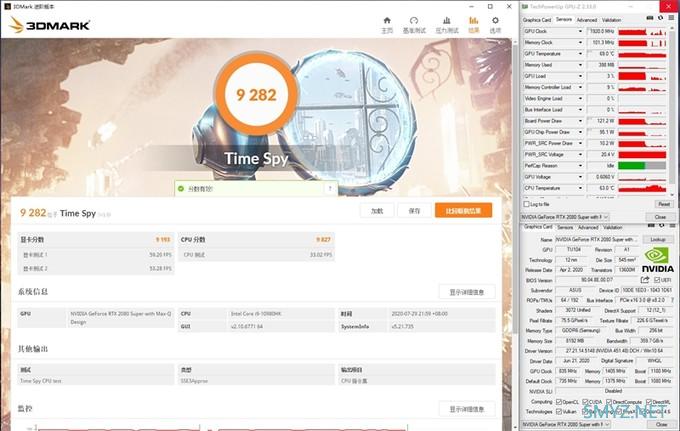Click the GPU-Z title bar app icon
Viewport: 680px width, 431px height.
525,7
